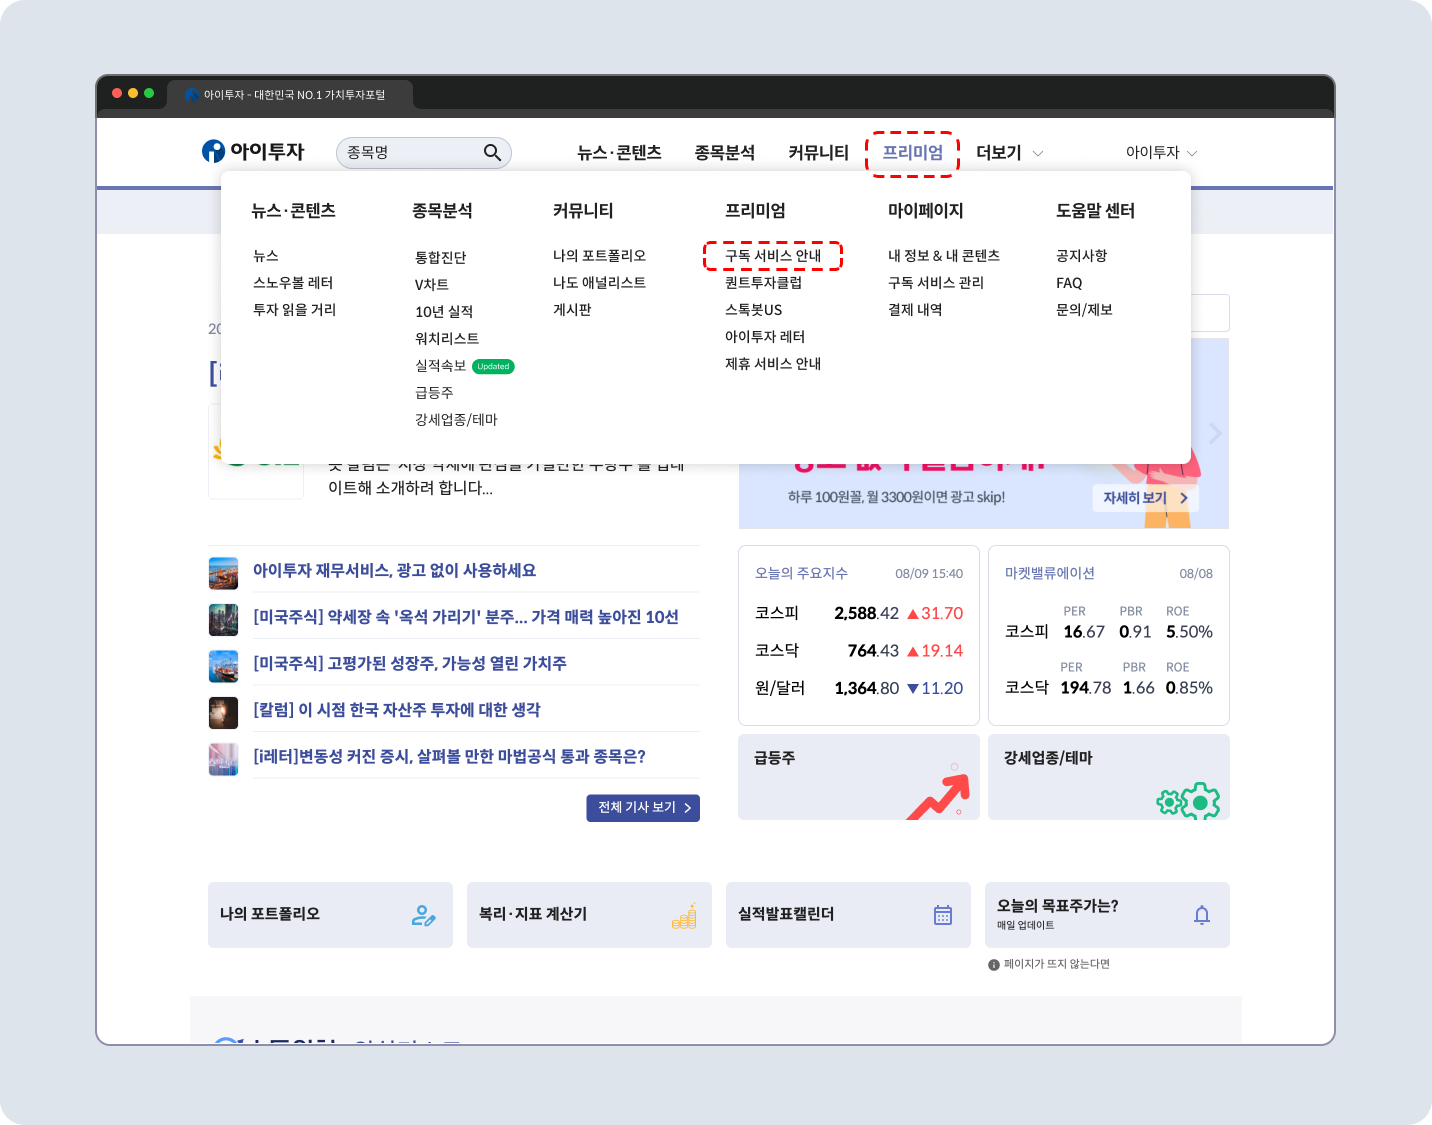
Task: Select 결제 내역 entry
Action: click(915, 310)
